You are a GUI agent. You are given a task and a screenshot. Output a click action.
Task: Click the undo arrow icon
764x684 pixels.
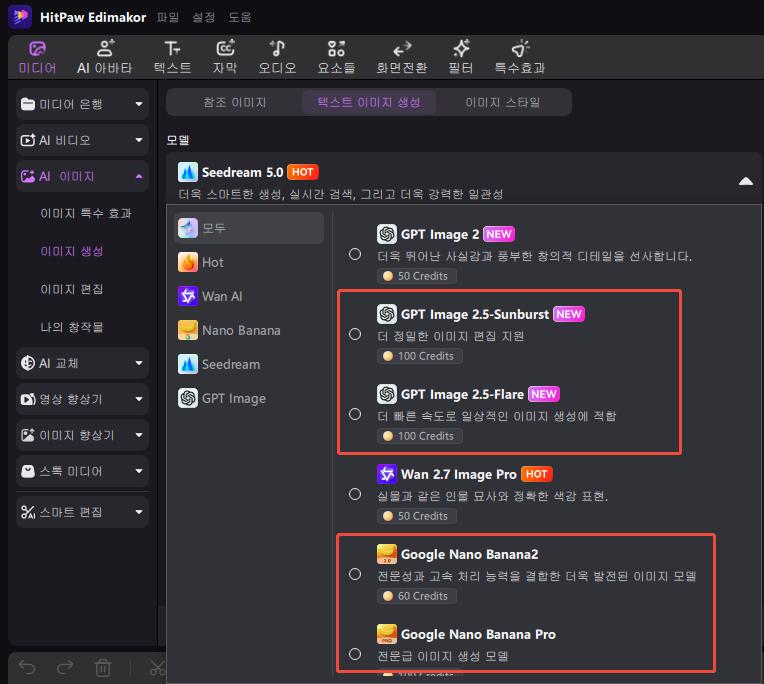point(27,667)
